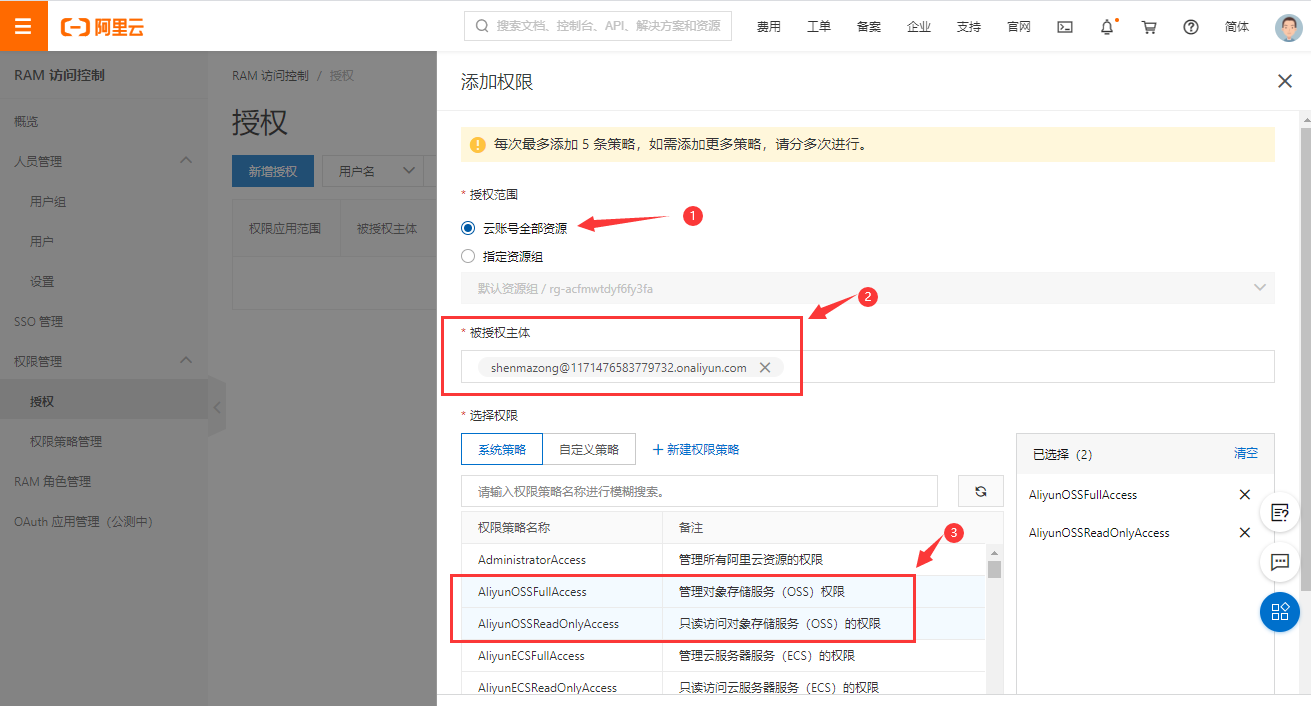
Task: Select the AliyunOSSReadOnlyAccess policy row
Action: coord(723,623)
